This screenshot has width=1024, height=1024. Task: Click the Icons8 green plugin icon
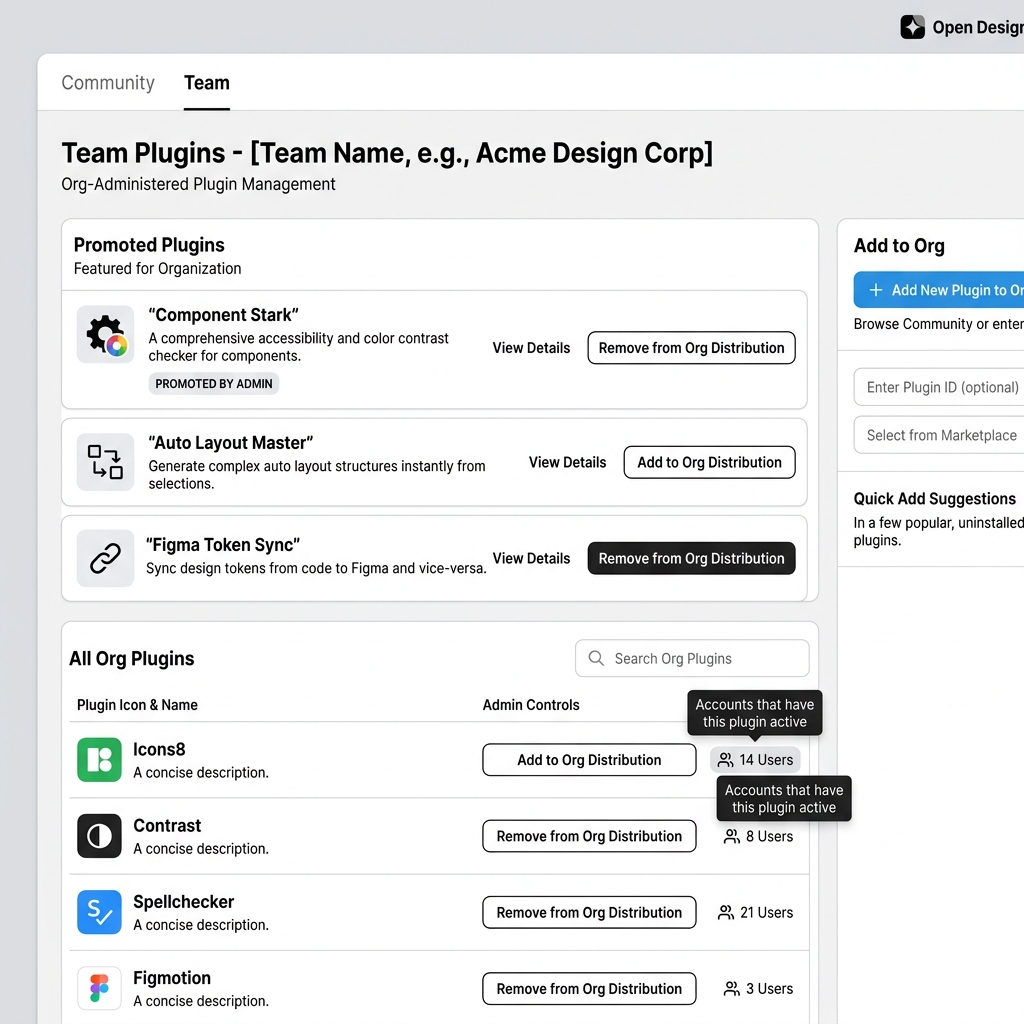point(99,760)
